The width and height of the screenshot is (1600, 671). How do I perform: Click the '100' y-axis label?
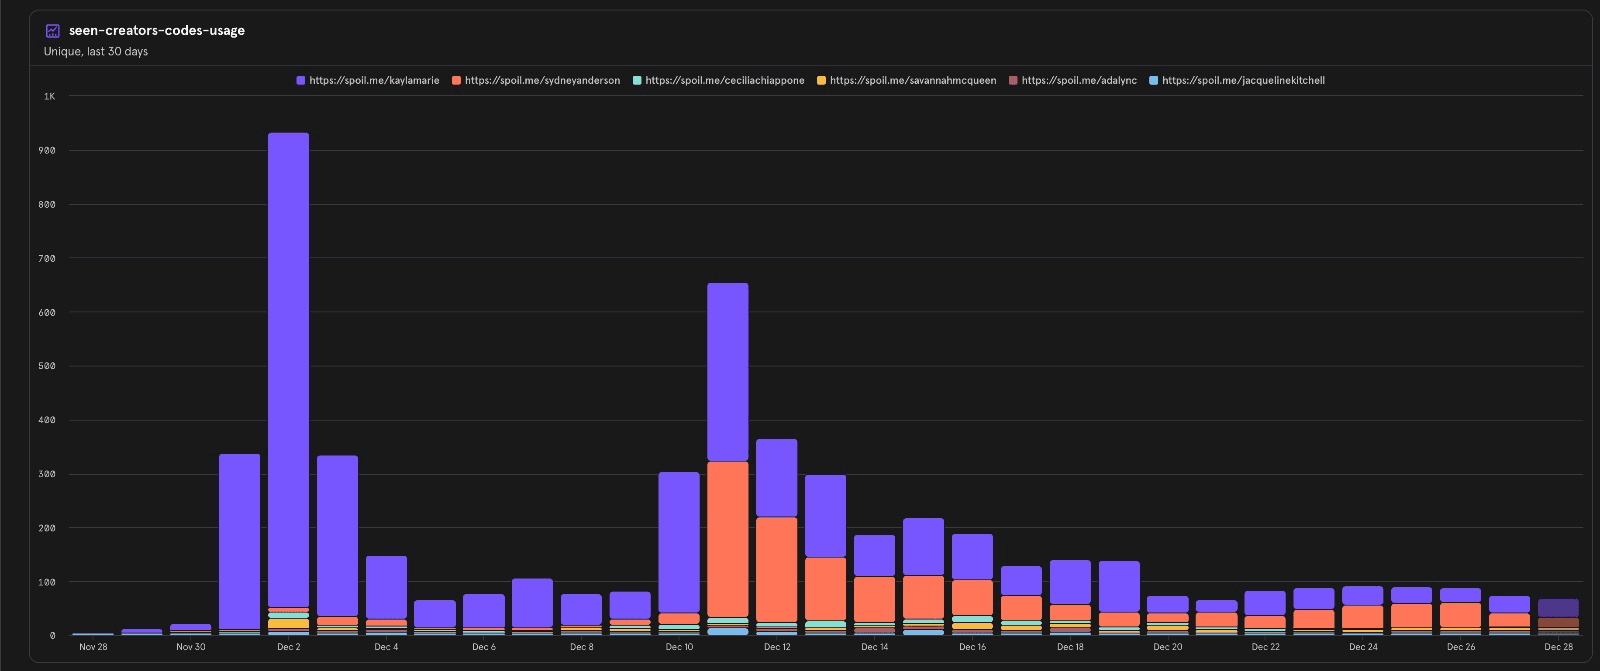click(47, 582)
